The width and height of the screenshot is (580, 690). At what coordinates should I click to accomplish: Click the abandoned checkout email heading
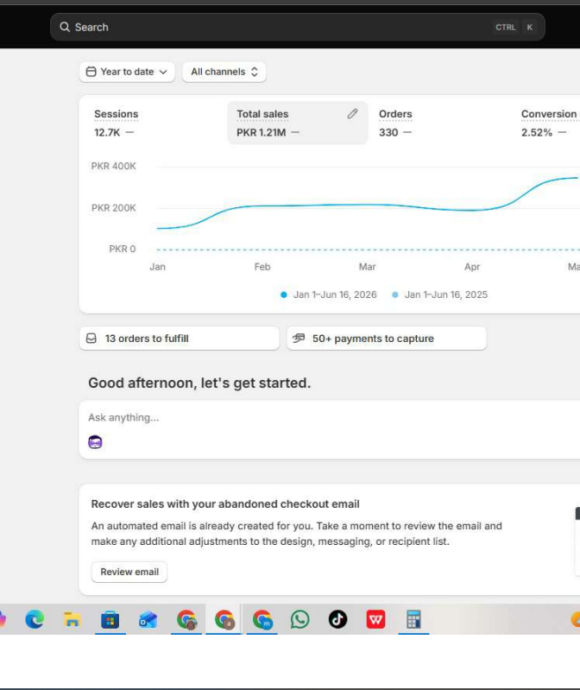[x=225, y=504]
